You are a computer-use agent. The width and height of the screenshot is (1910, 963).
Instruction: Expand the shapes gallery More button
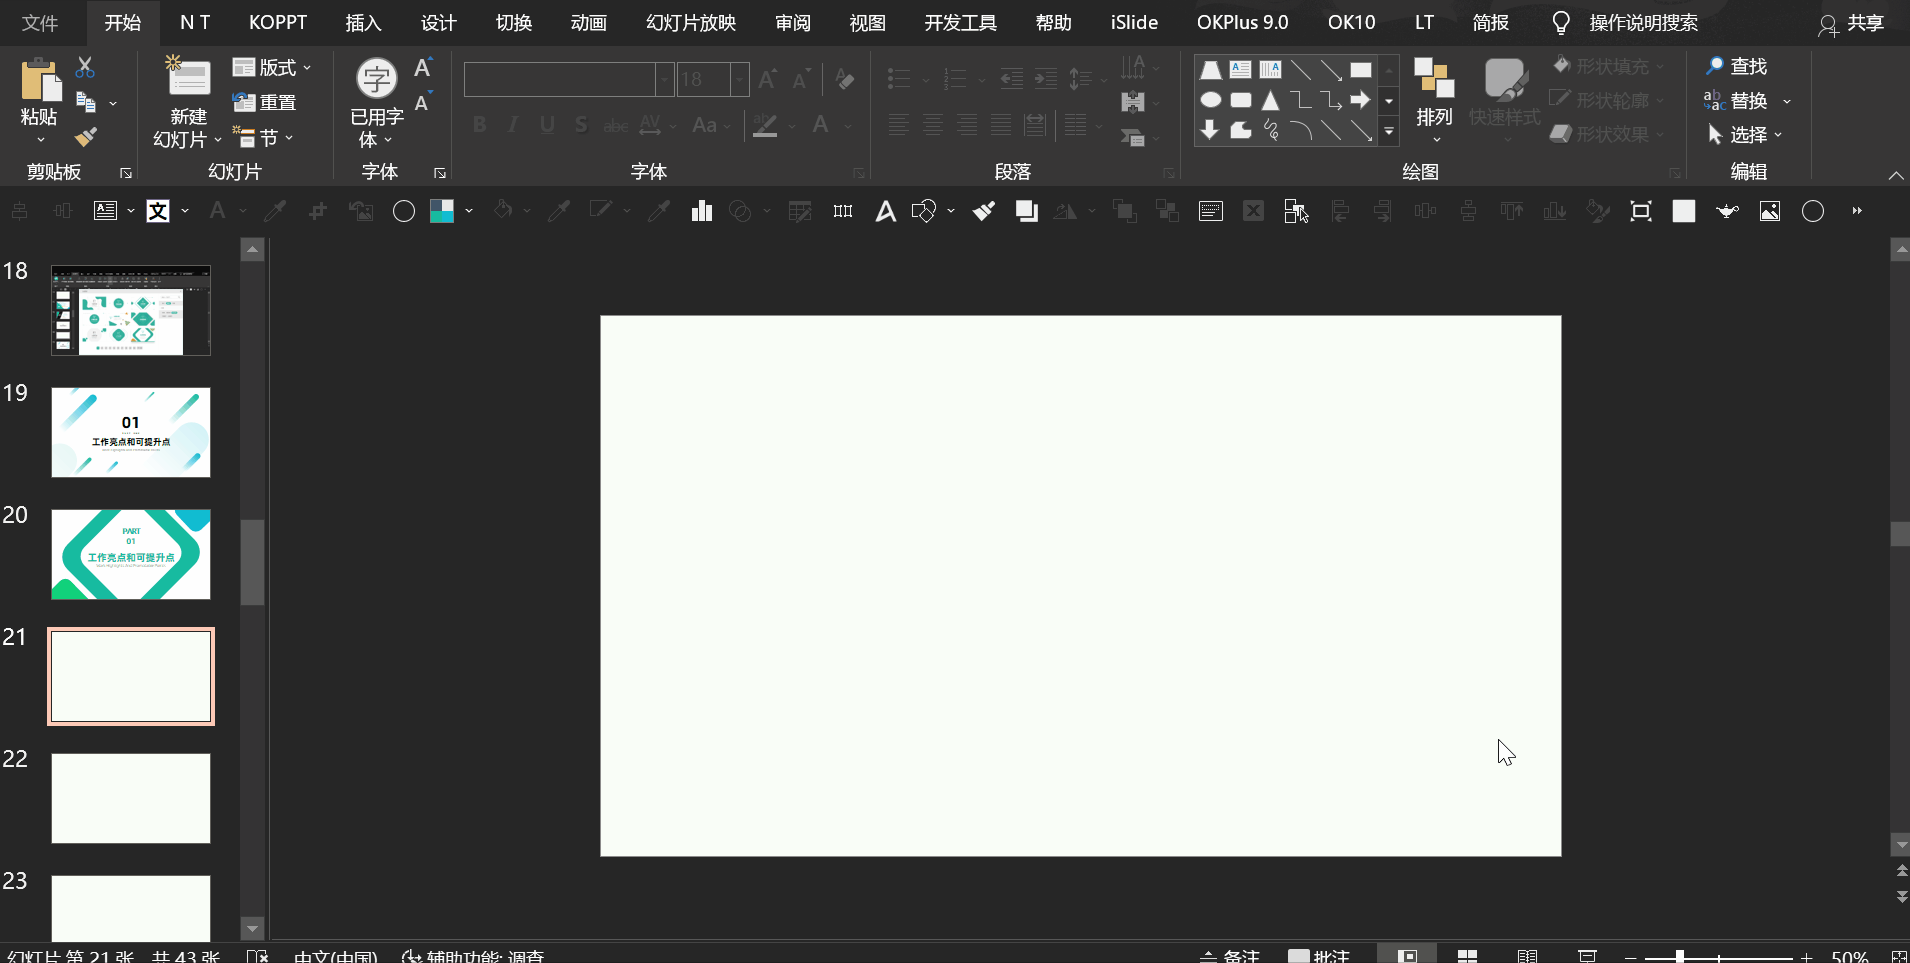pyautogui.click(x=1389, y=131)
